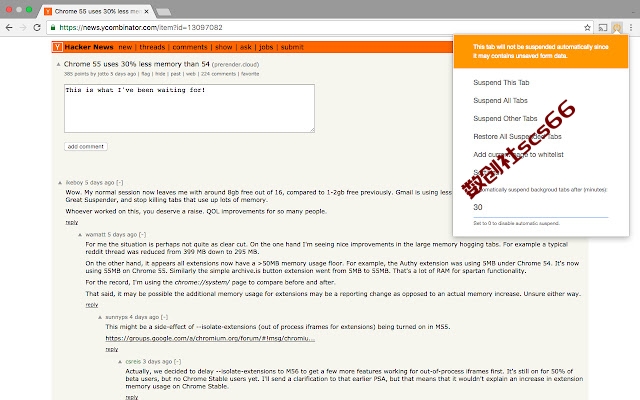Open the groups.google.com chromium forum link
The width and height of the screenshot is (640, 400).
[210, 338]
